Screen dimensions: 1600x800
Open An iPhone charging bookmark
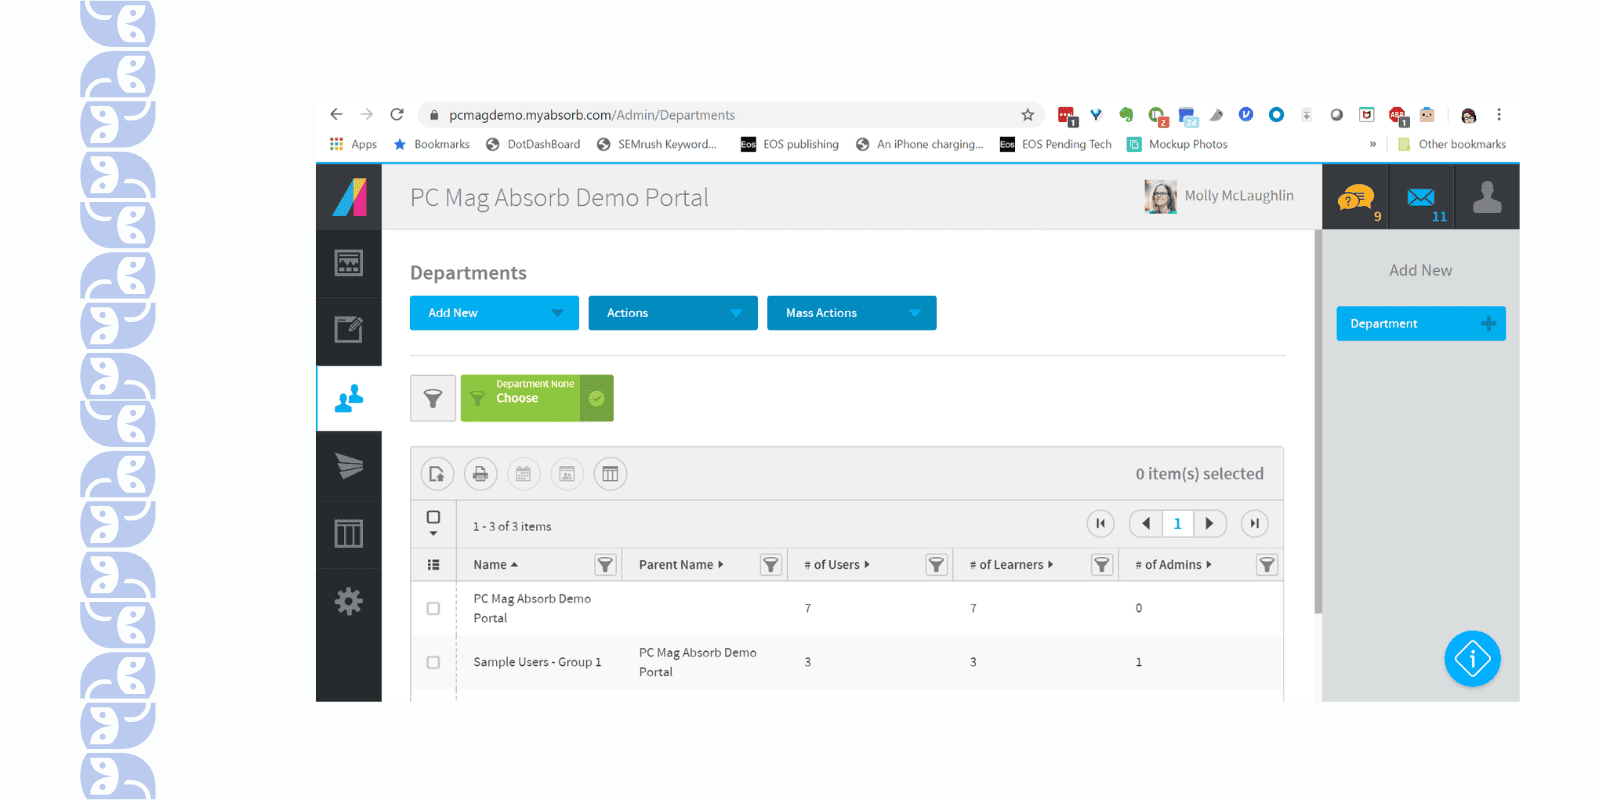920,144
